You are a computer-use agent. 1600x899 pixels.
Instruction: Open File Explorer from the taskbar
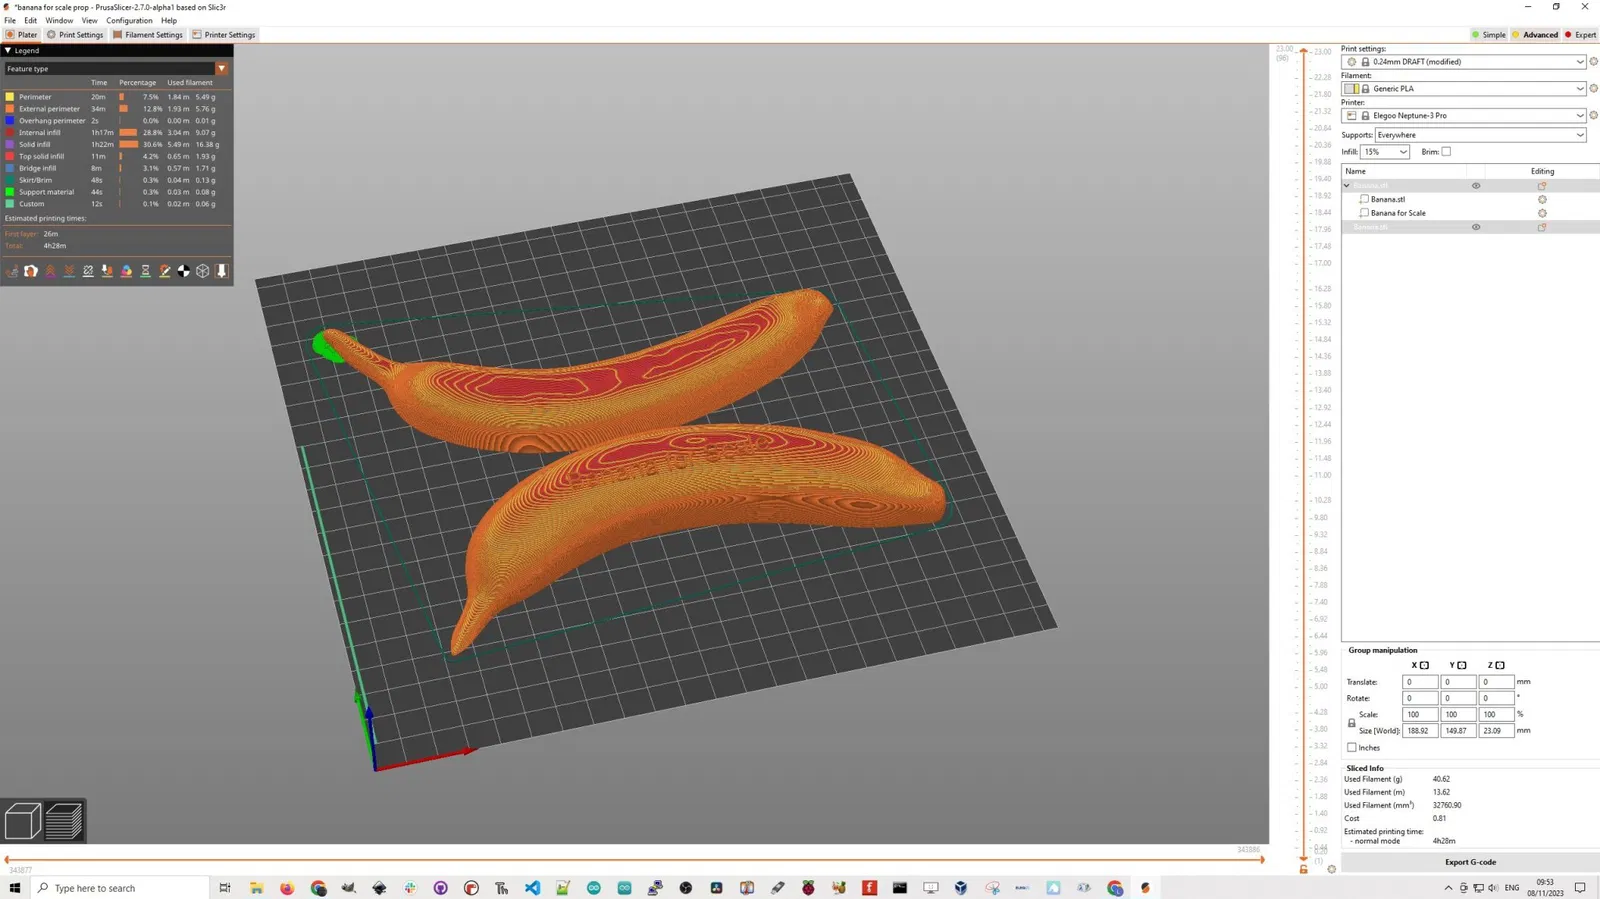click(x=256, y=888)
